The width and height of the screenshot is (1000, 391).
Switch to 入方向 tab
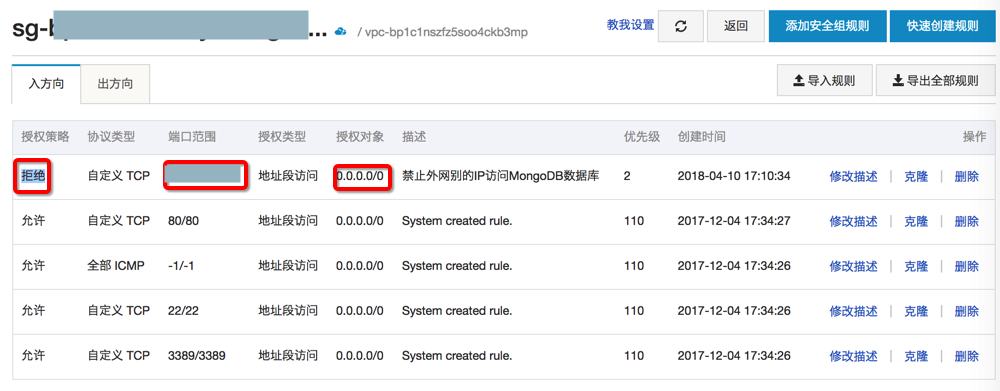(x=46, y=84)
